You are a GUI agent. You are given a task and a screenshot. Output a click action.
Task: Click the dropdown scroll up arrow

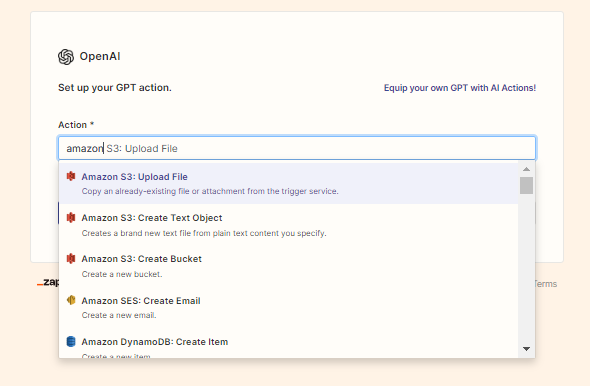point(526,169)
